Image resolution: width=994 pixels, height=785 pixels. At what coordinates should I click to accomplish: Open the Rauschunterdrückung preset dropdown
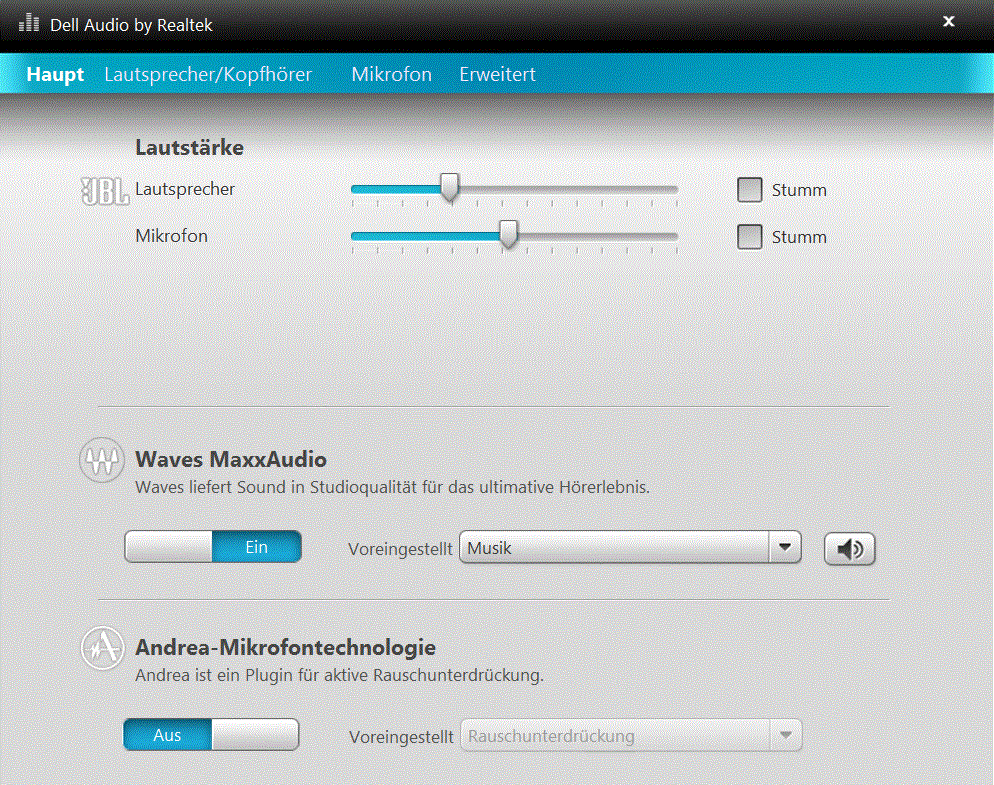[x=631, y=736]
